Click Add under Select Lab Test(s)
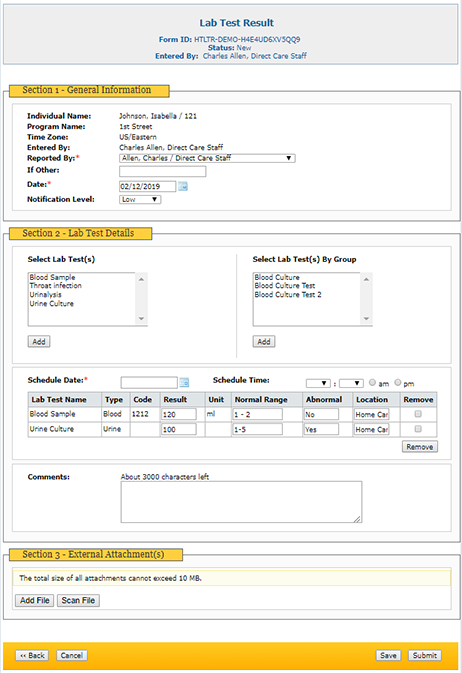This screenshot has width=462, height=673. coord(39,342)
